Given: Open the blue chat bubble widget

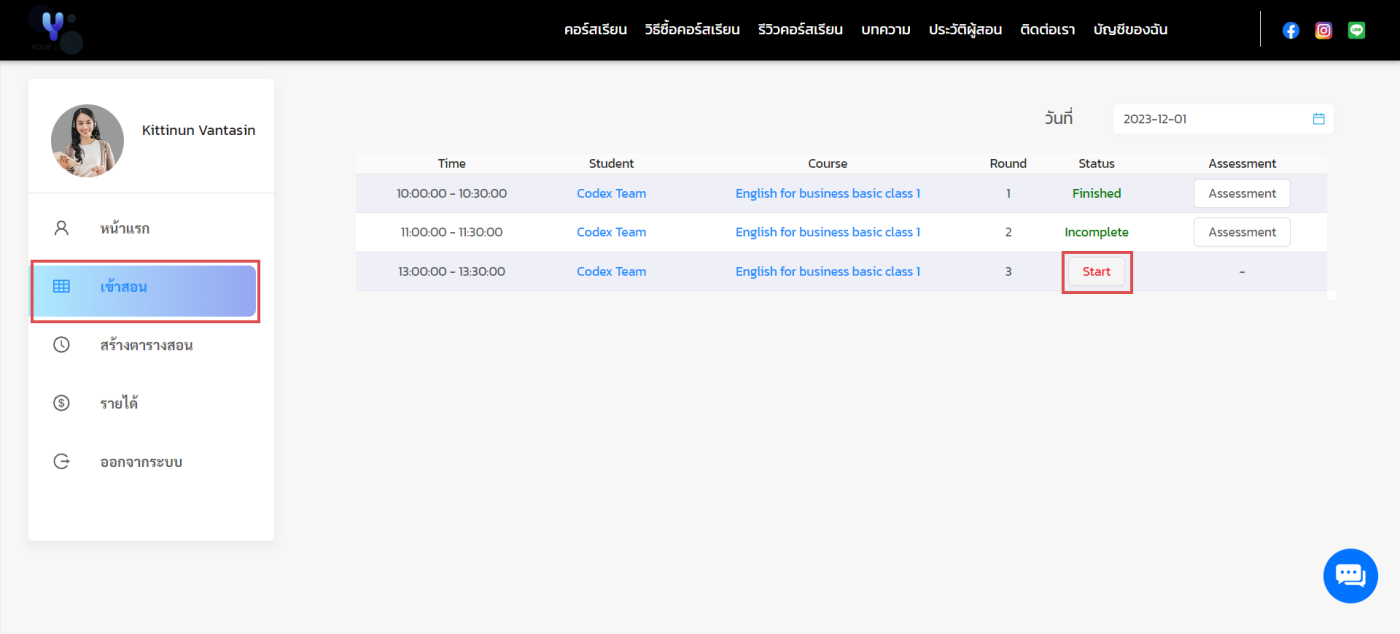Looking at the screenshot, I should pos(1350,576).
